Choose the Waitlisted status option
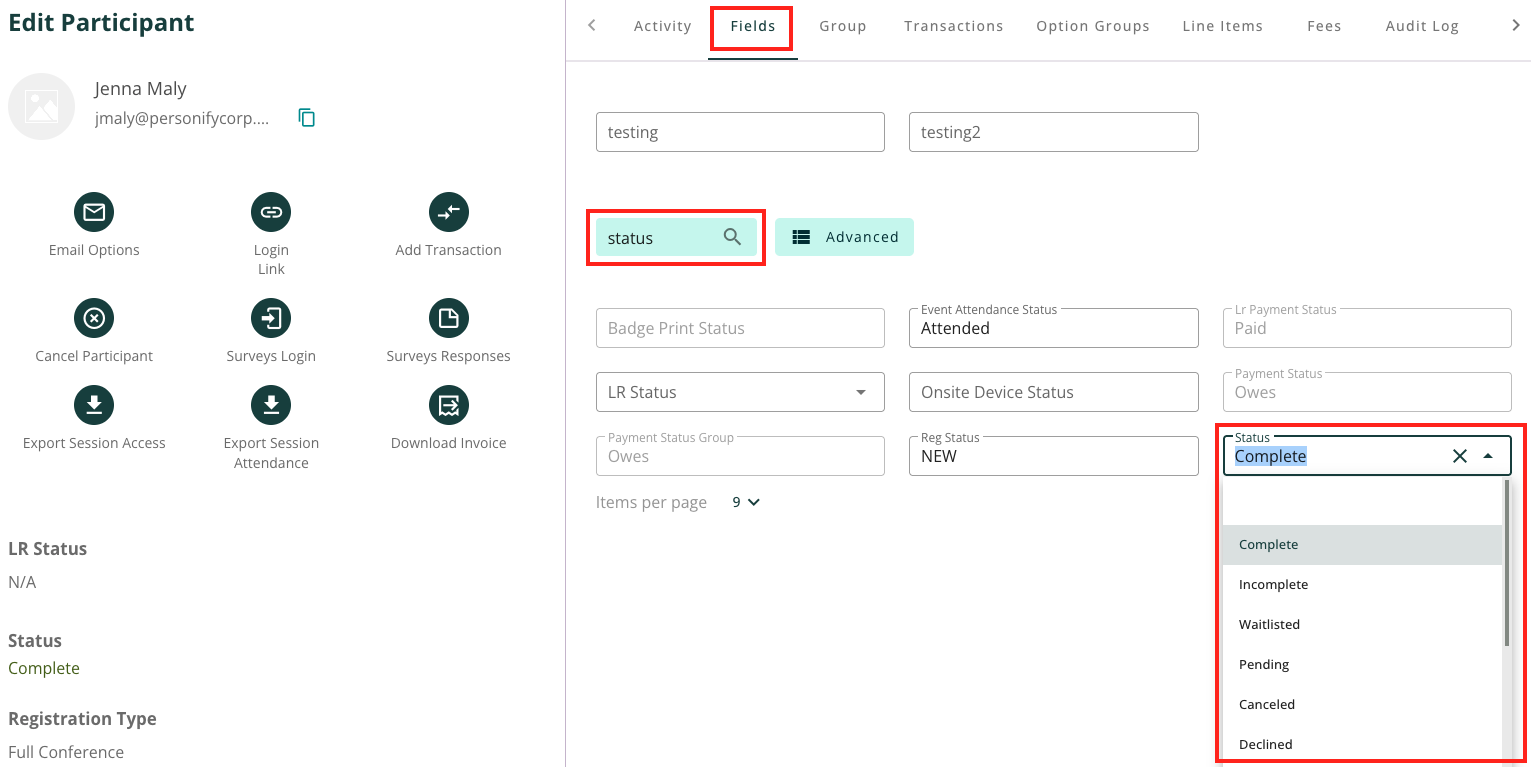 pos(1362,625)
